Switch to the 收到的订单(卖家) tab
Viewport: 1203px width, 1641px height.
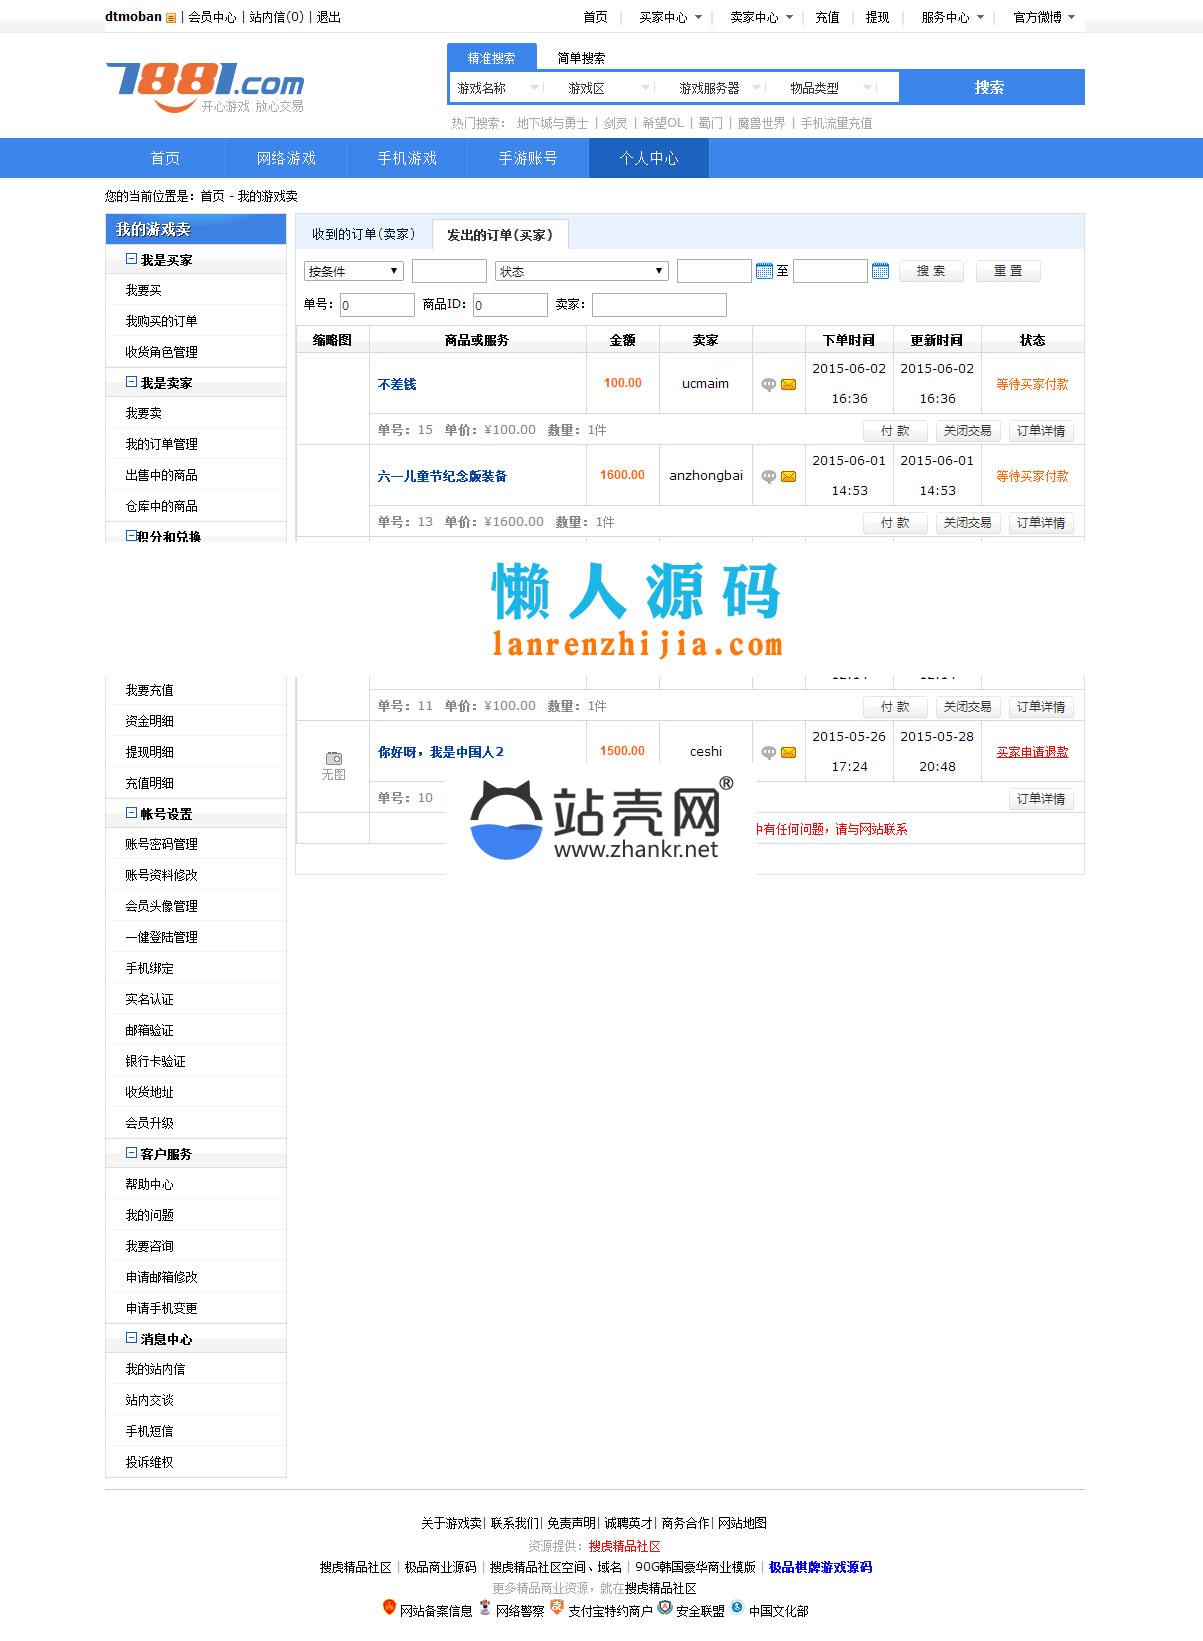(363, 234)
